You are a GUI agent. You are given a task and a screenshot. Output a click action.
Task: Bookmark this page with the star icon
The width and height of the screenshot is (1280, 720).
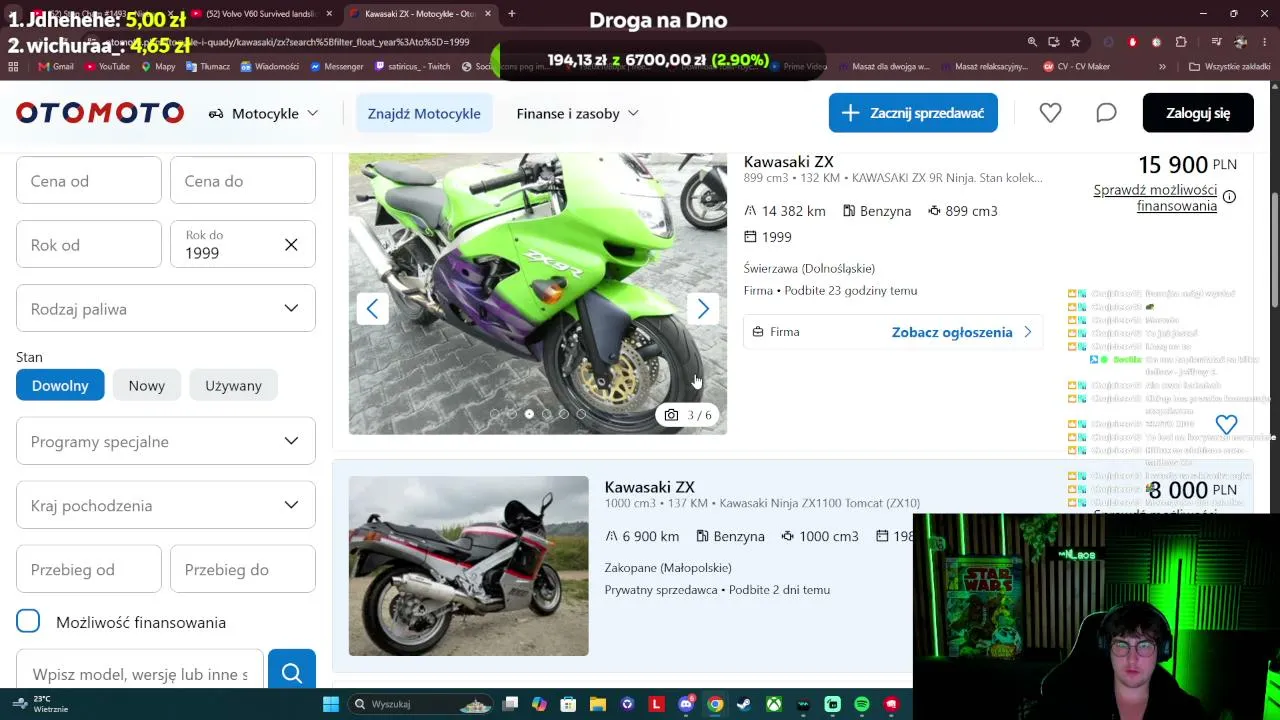point(1075,42)
